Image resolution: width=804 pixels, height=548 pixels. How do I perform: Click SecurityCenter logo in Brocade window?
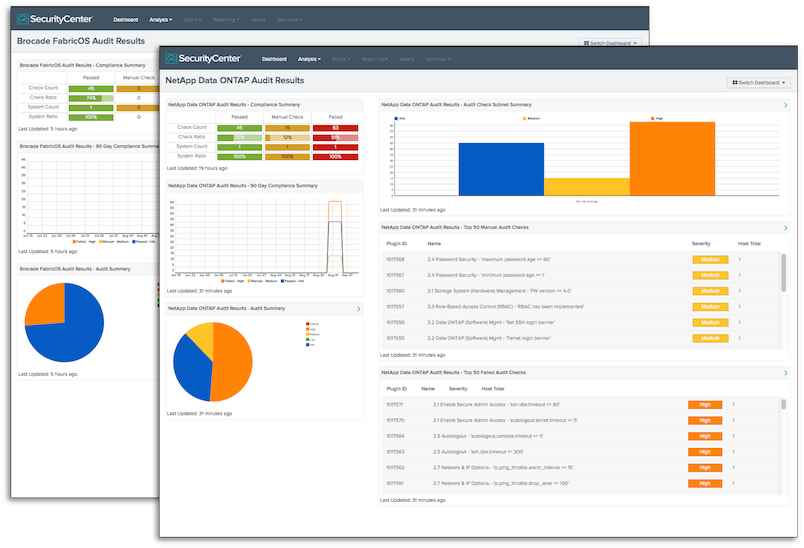click(x=55, y=19)
